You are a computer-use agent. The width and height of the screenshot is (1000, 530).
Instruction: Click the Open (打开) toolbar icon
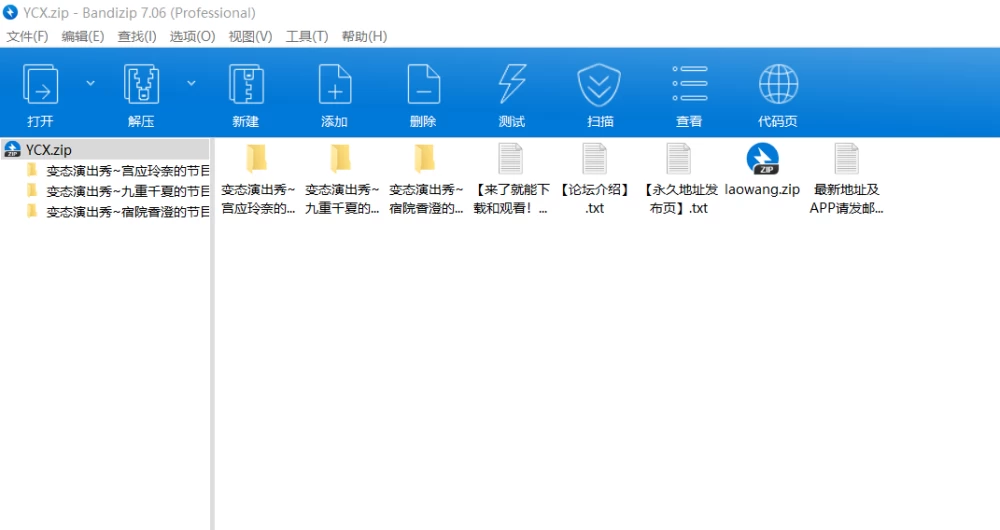[x=41, y=84]
